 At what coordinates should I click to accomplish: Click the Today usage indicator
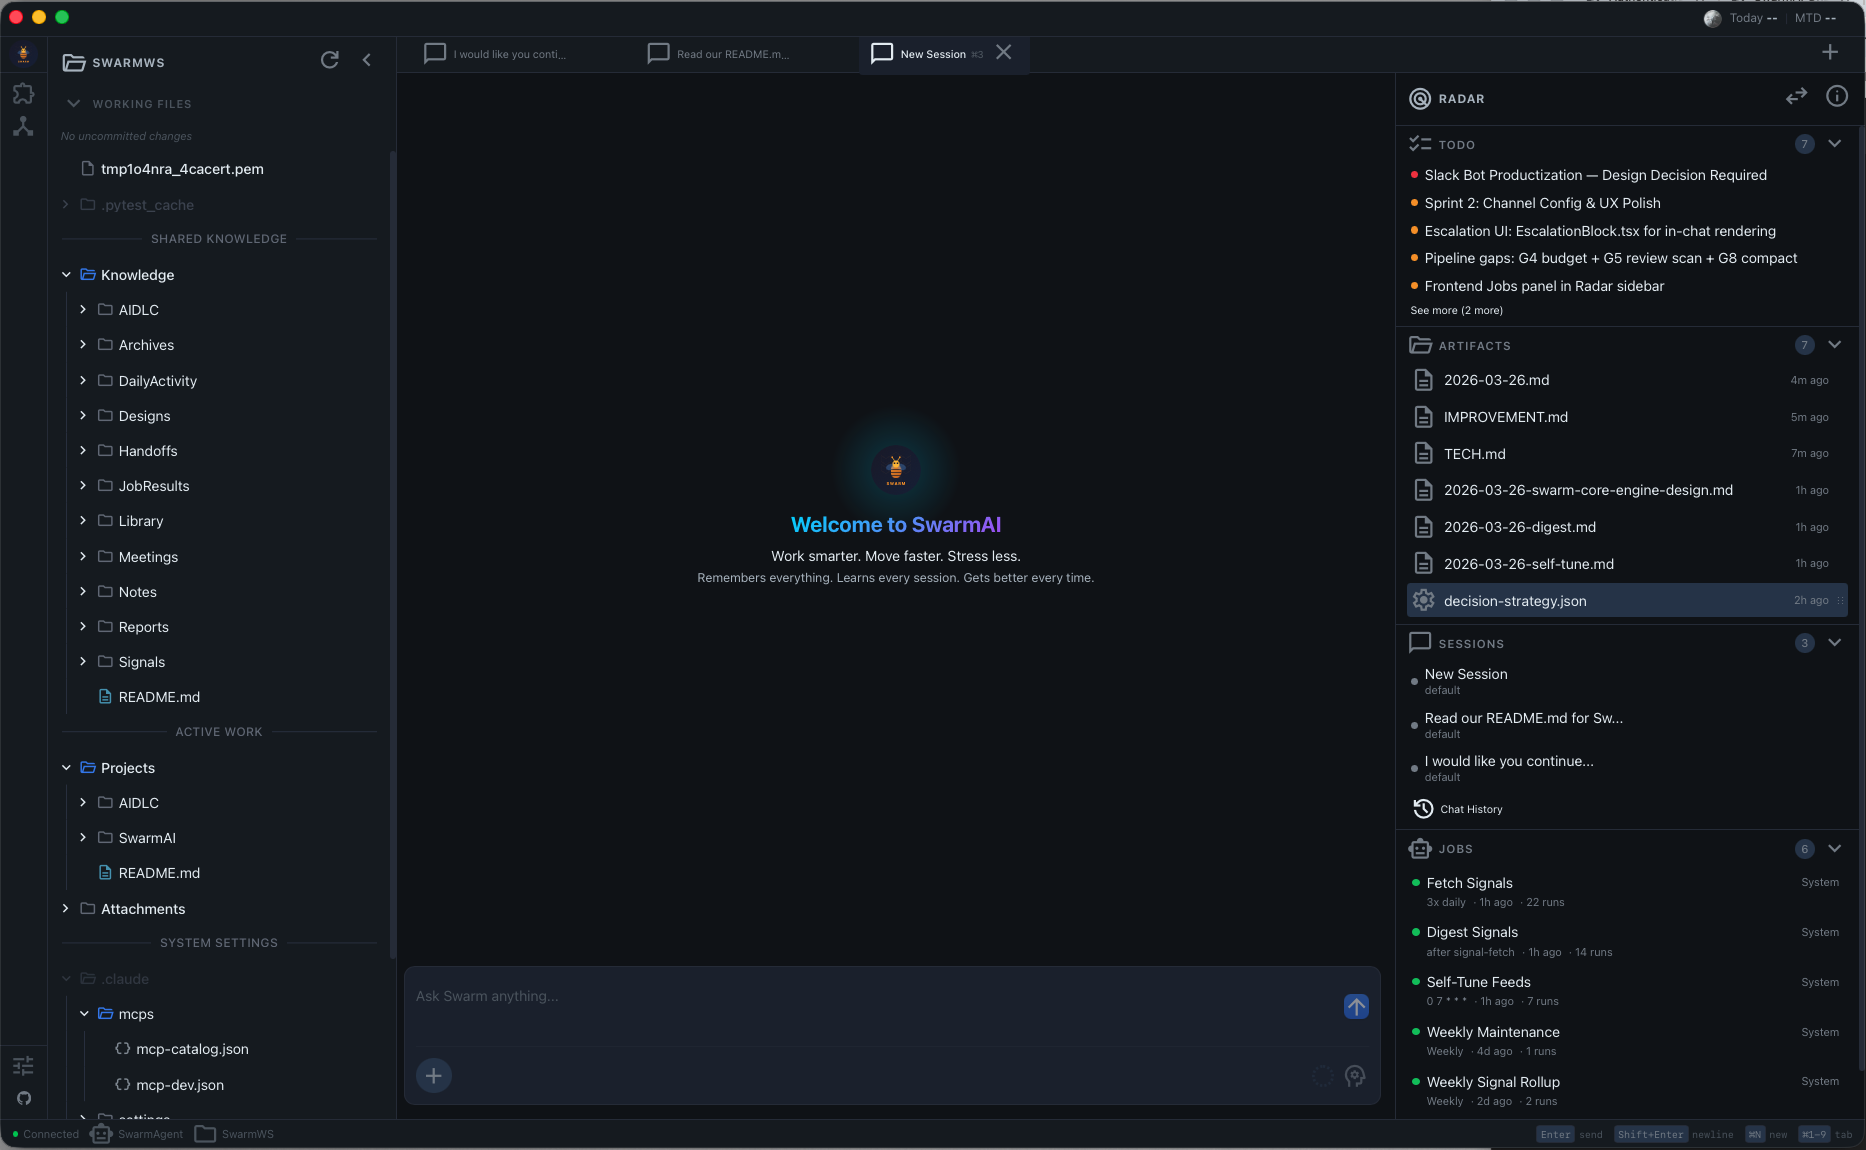point(1753,18)
